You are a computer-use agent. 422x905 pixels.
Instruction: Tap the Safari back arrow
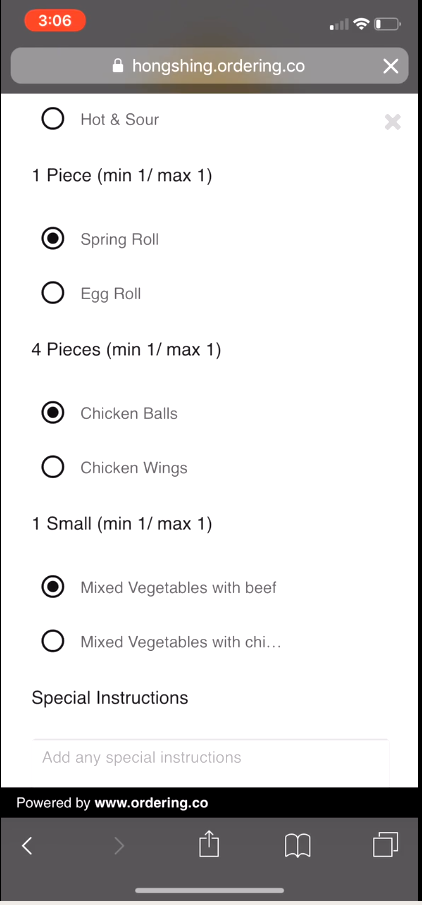tap(27, 846)
